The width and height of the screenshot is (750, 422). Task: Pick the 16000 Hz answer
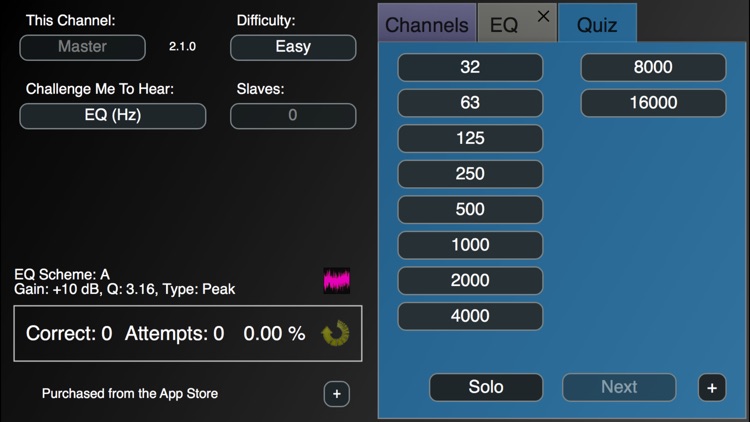pos(653,103)
